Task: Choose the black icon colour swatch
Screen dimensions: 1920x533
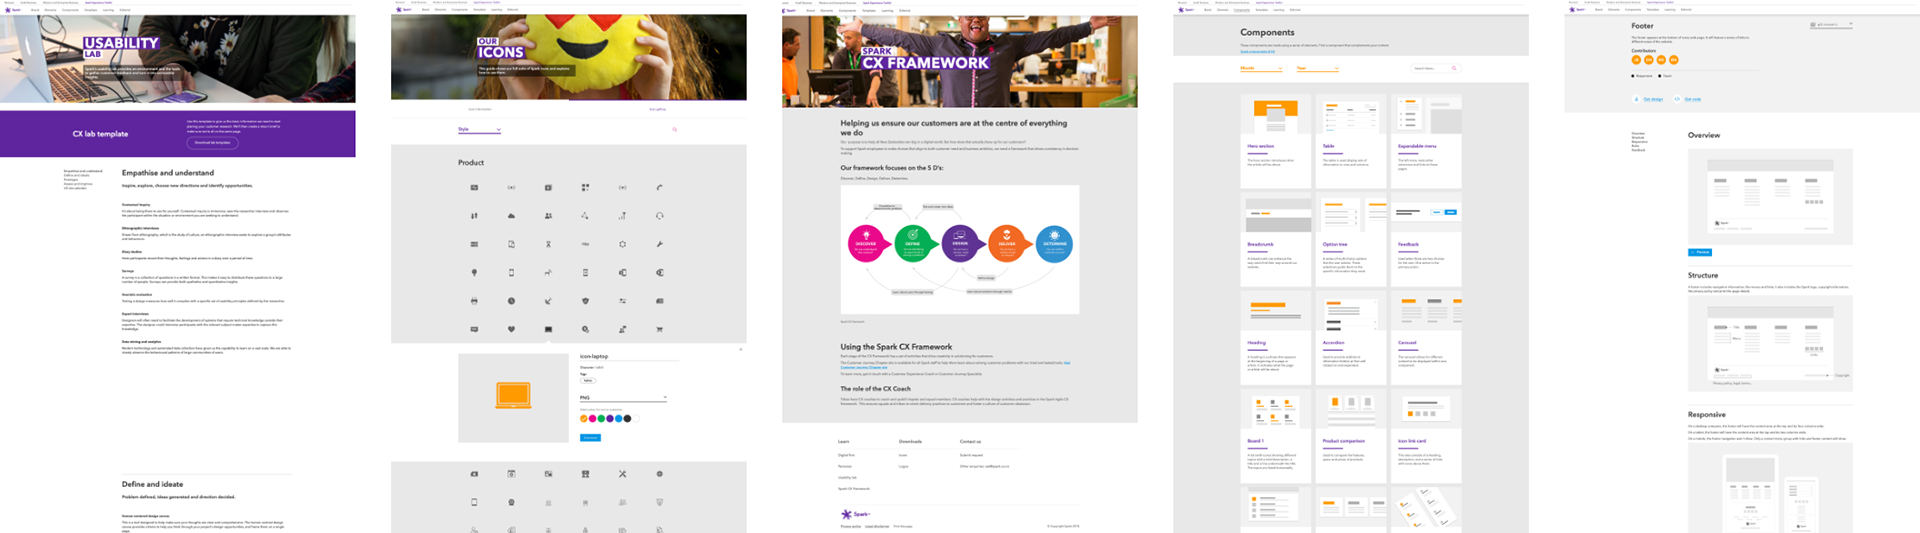Action: click(x=627, y=419)
